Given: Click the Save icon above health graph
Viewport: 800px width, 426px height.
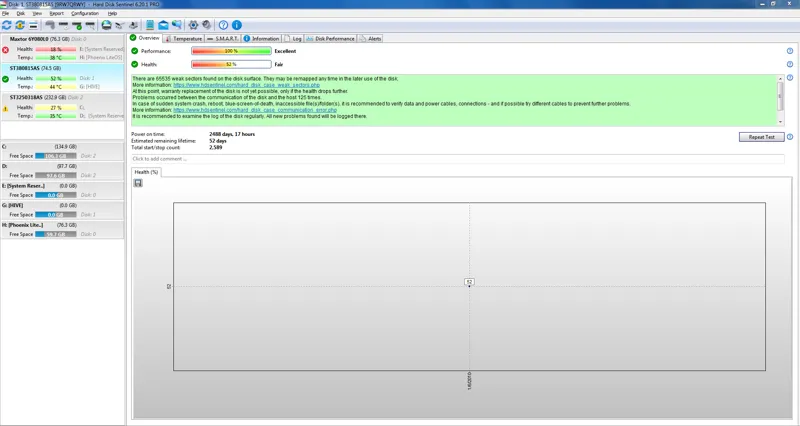Looking at the screenshot, I should tap(138, 183).
